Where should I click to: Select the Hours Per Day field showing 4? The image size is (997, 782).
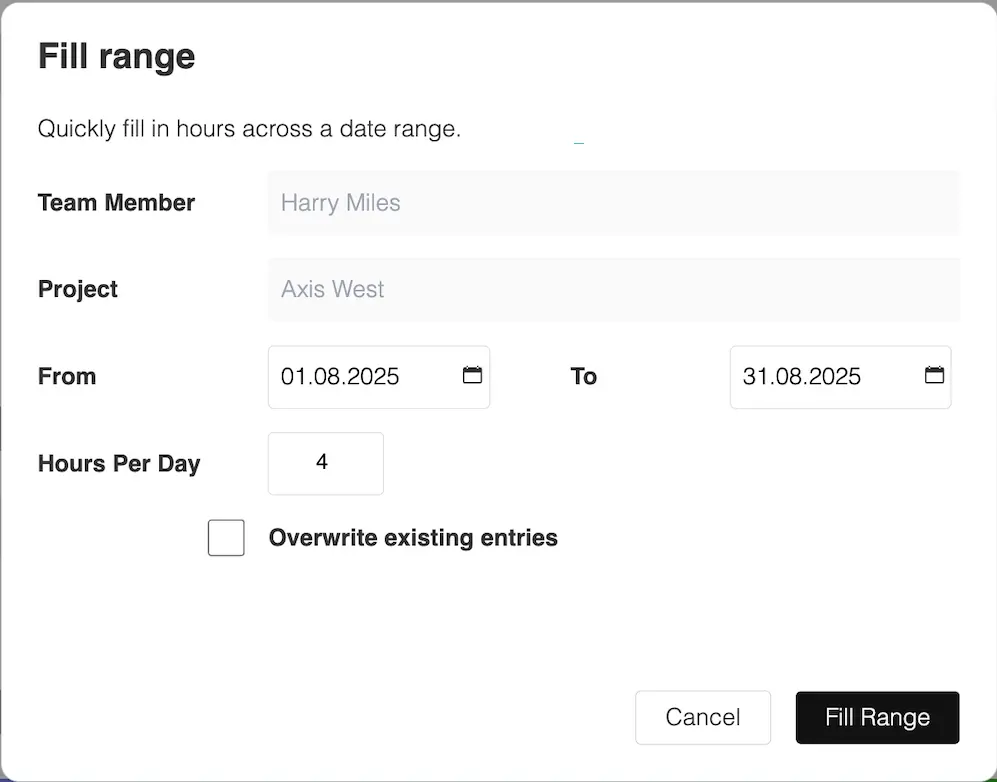click(x=325, y=462)
